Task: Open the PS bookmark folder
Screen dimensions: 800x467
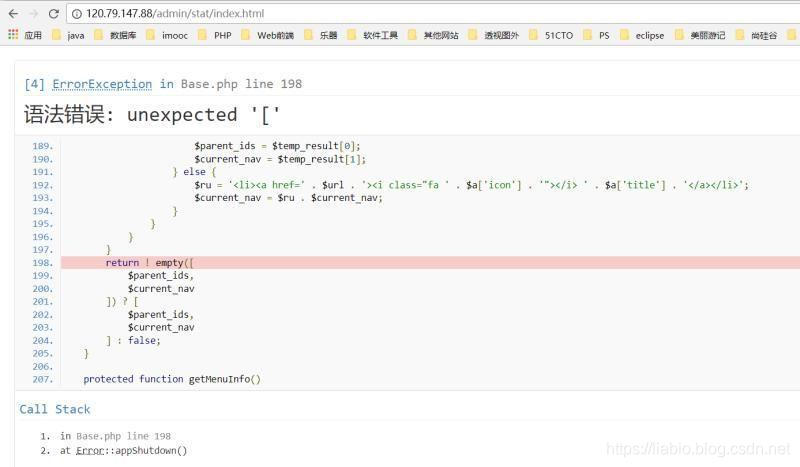Action: point(596,35)
